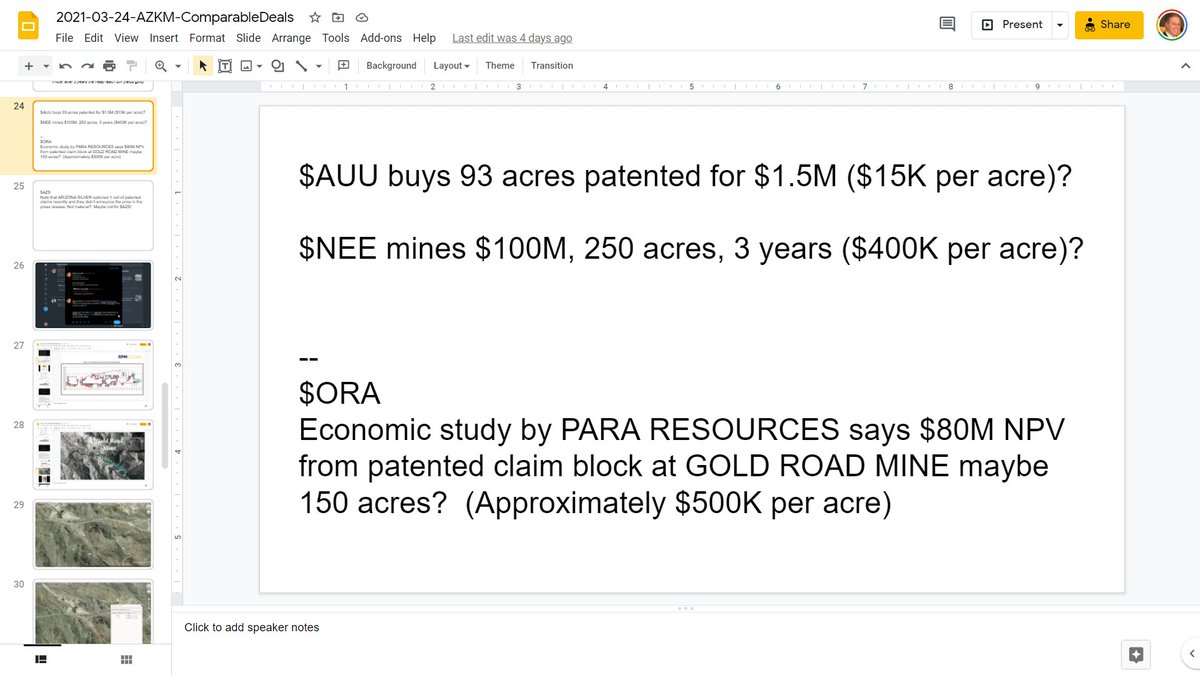Select the line tool
The width and height of the screenshot is (1200, 675).
[x=301, y=66]
